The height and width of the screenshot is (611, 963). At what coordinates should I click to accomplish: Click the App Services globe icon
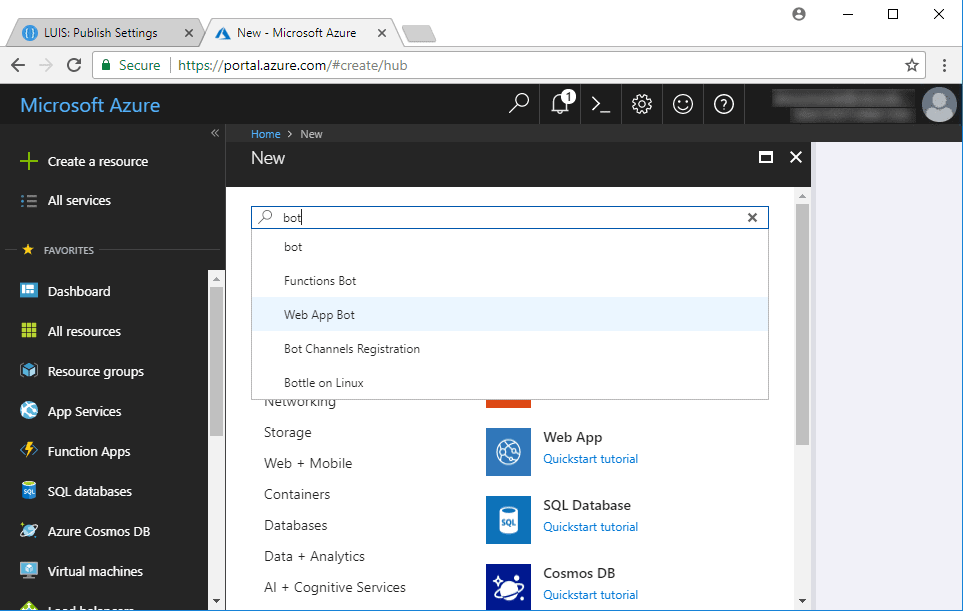tap(29, 410)
